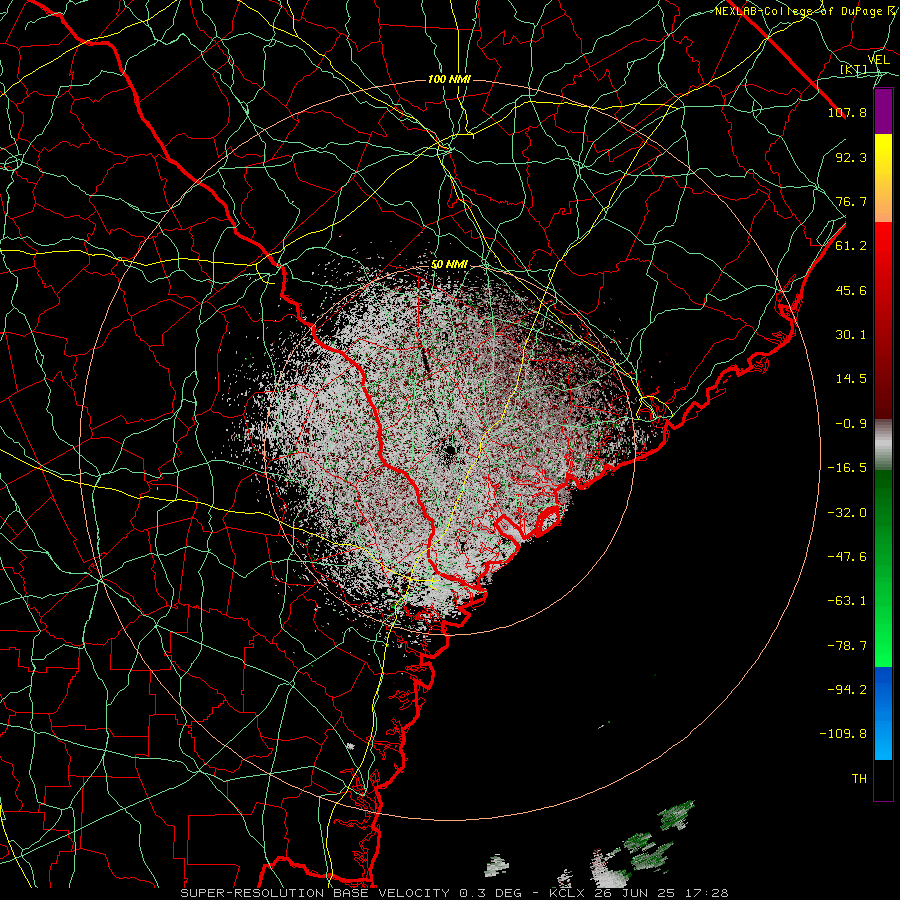The height and width of the screenshot is (900, 900).
Task: Click the 14.5 value on velocity scale
Action: (851, 379)
